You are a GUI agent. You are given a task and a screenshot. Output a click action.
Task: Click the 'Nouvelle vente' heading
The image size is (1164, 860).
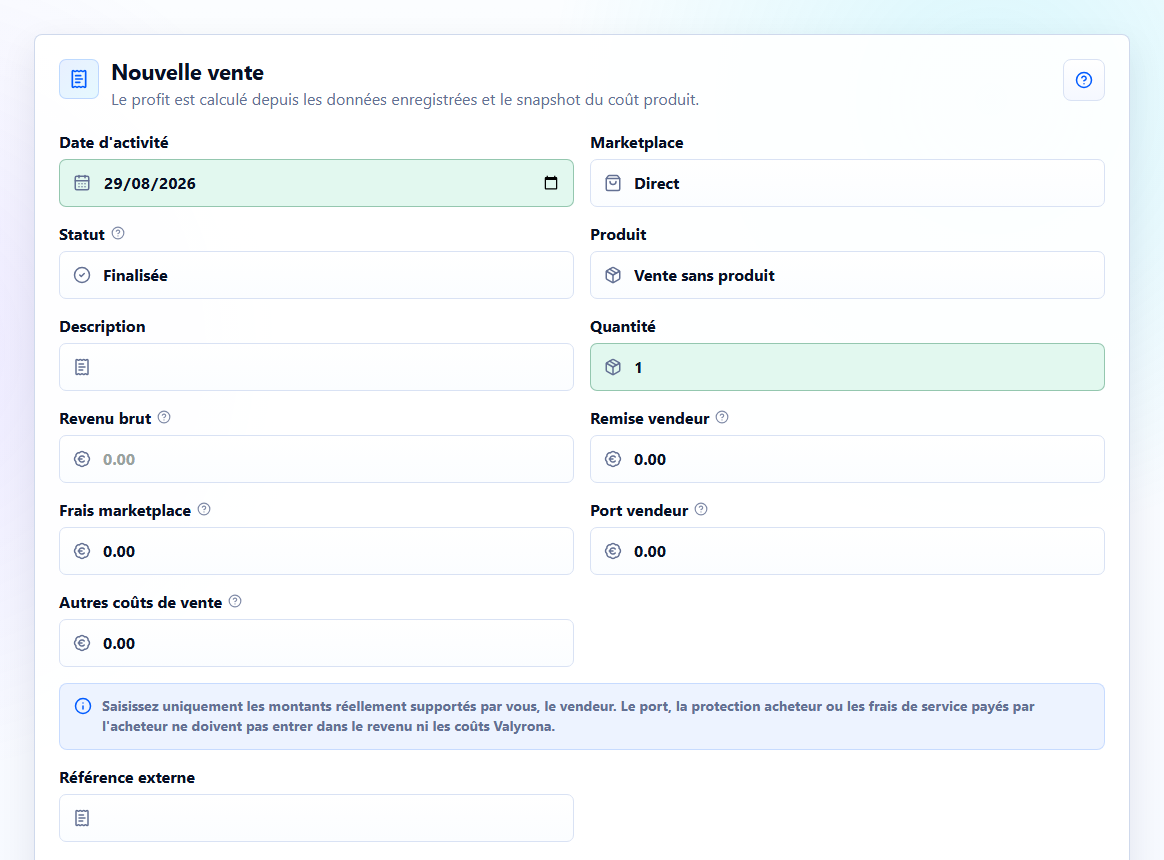pos(188,73)
